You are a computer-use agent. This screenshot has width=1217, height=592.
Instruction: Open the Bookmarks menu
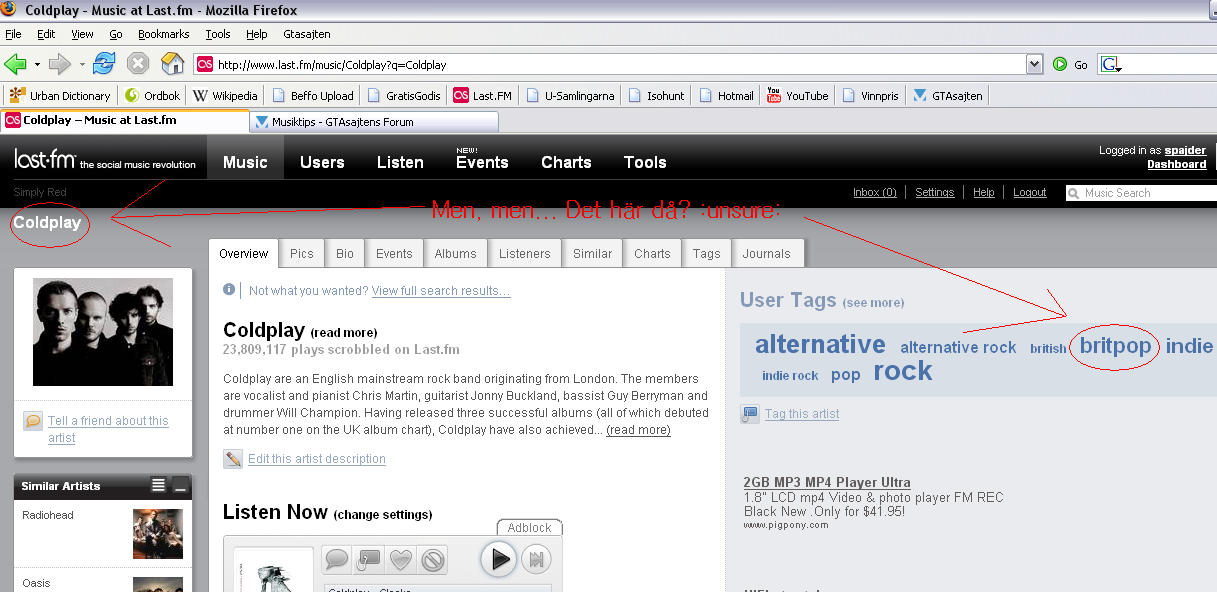[163, 34]
